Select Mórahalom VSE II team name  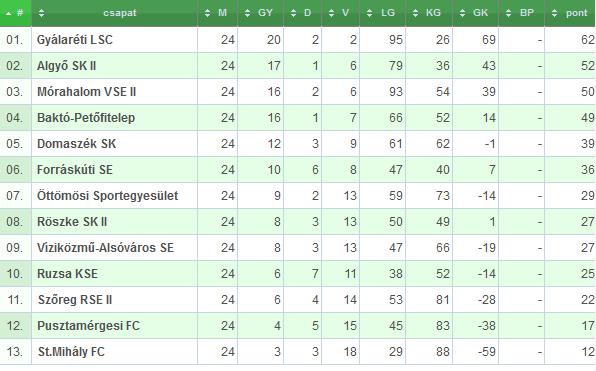coord(86,92)
